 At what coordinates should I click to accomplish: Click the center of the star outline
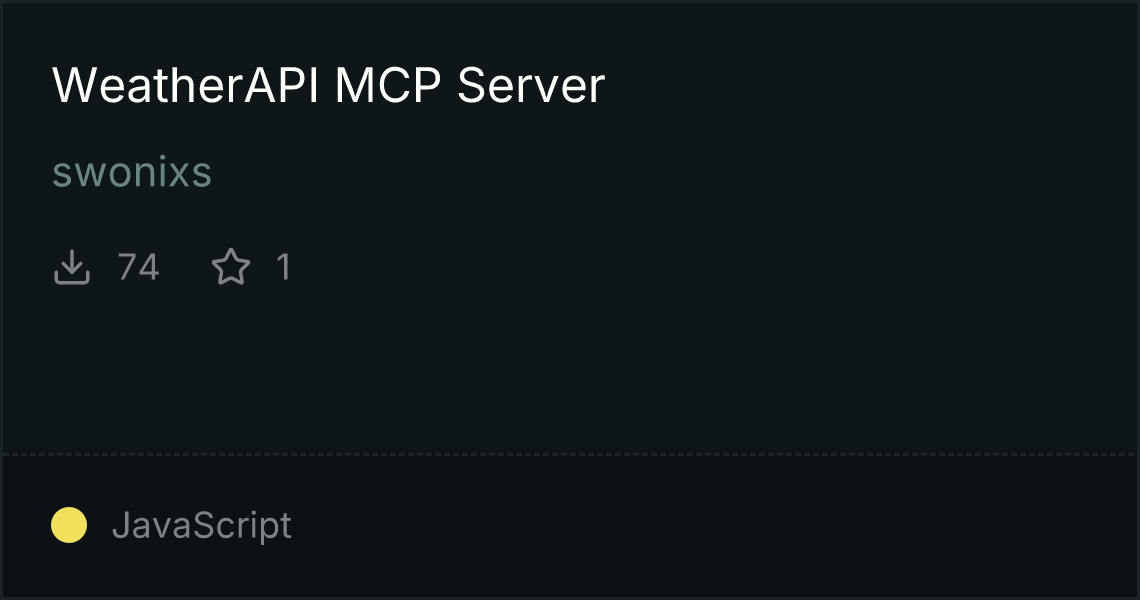coord(231,268)
